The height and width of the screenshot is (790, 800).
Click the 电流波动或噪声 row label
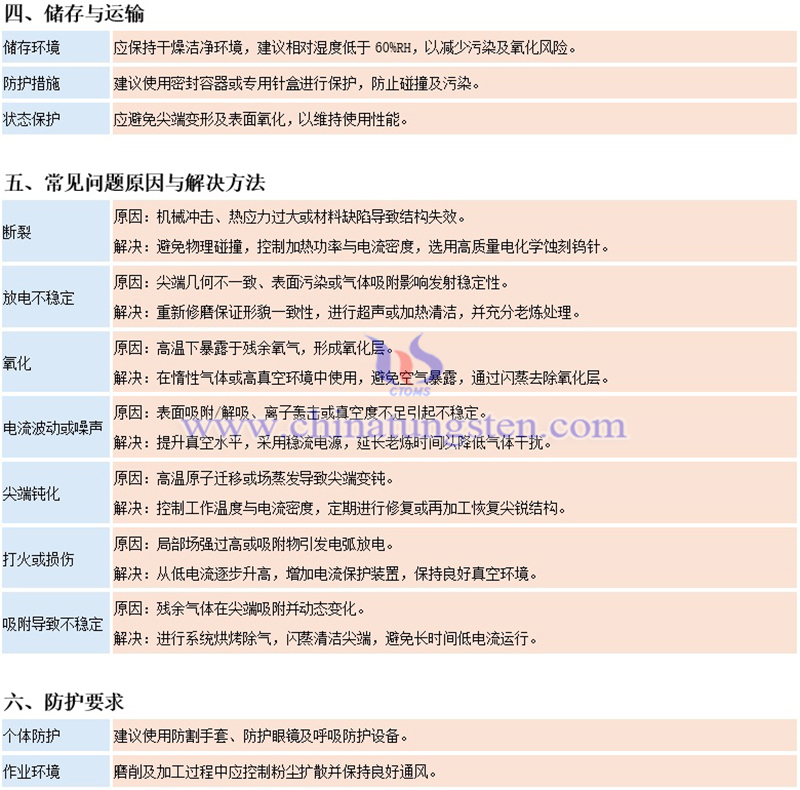(x=55, y=428)
